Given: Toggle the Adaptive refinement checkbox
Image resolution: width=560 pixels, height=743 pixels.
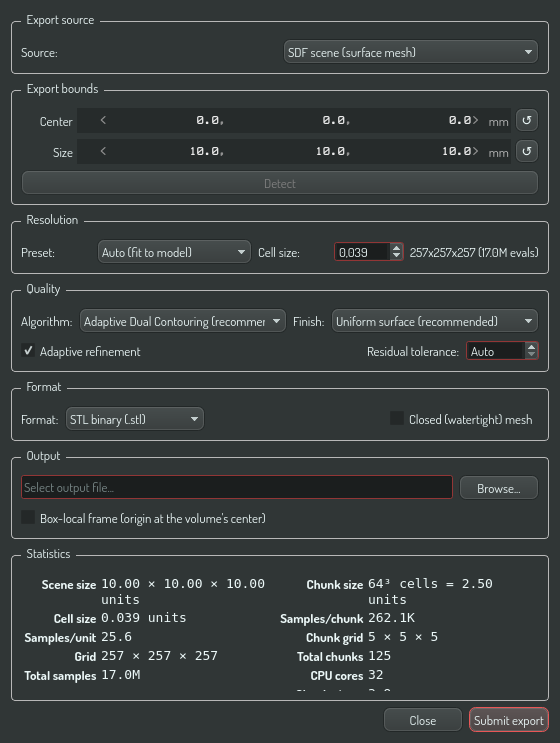Looking at the screenshot, I should point(28,351).
